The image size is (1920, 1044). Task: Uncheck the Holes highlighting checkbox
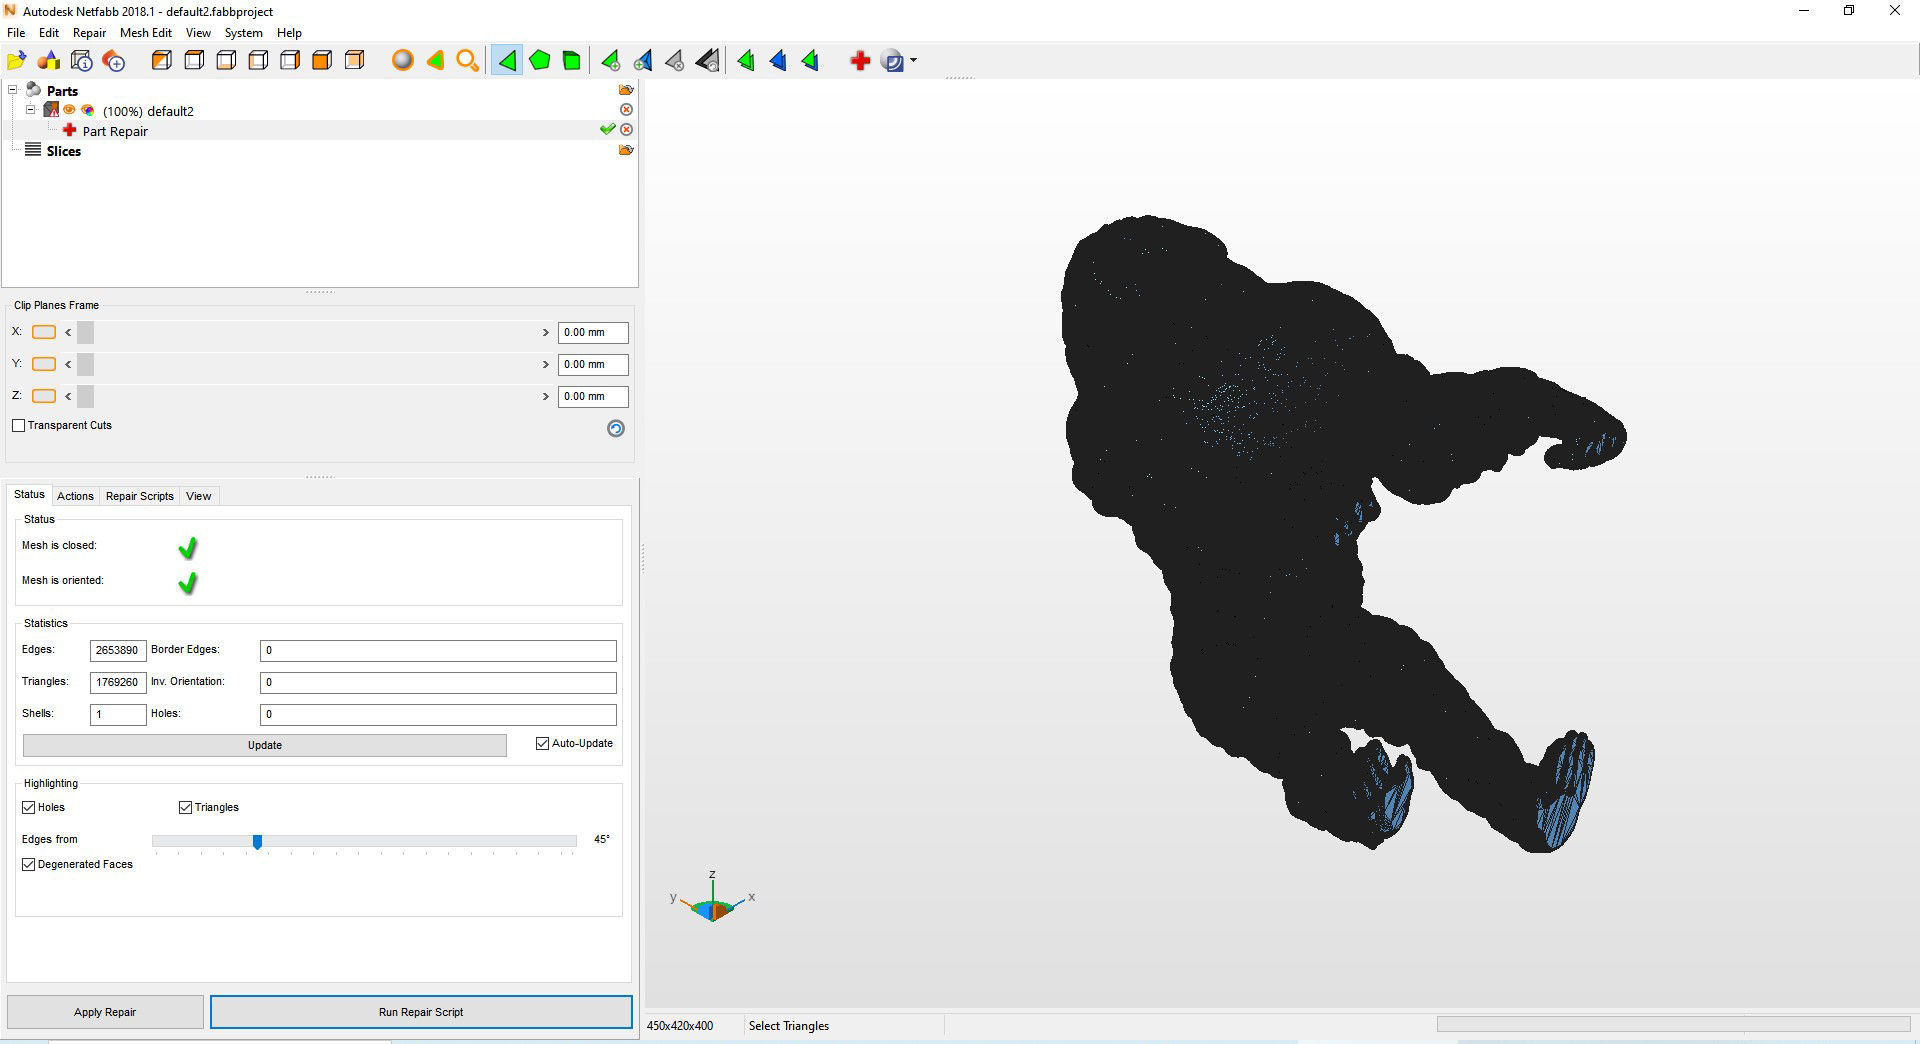pos(29,808)
